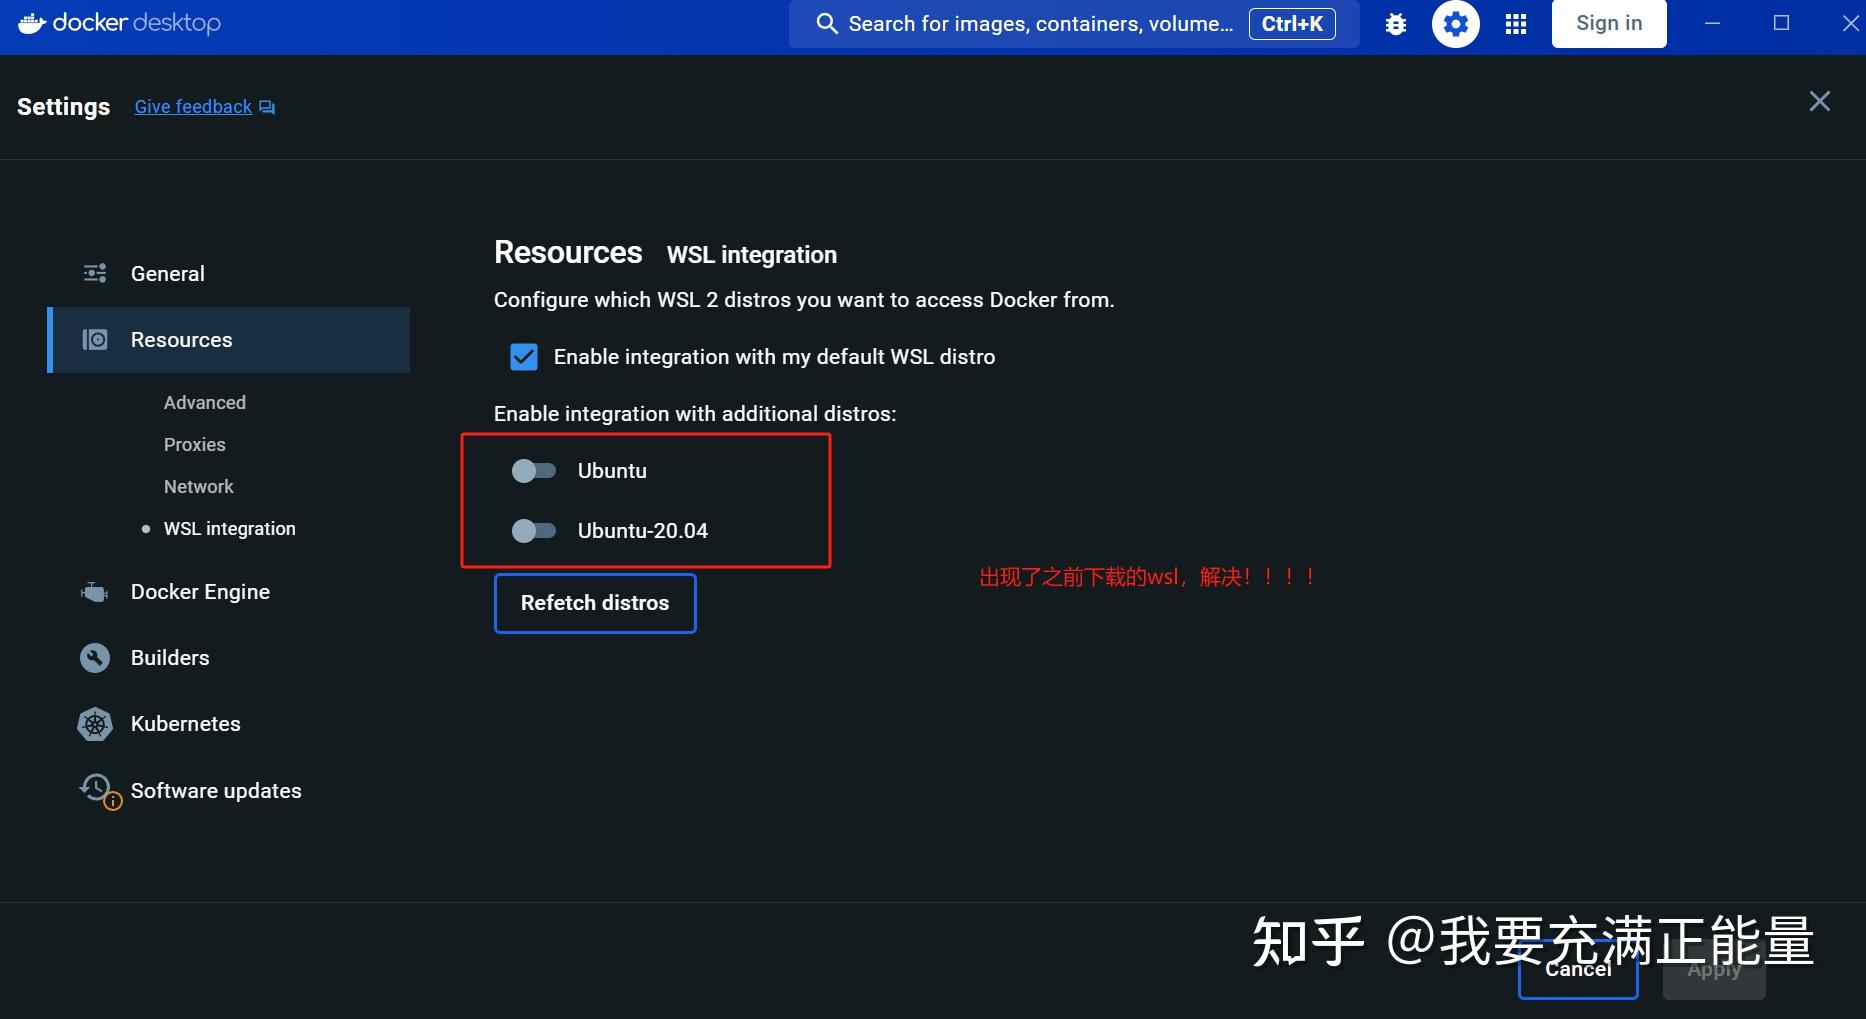This screenshot has height=1019, width=1866.
Task: Open the General settings section
Action: (x=228, y=274)
